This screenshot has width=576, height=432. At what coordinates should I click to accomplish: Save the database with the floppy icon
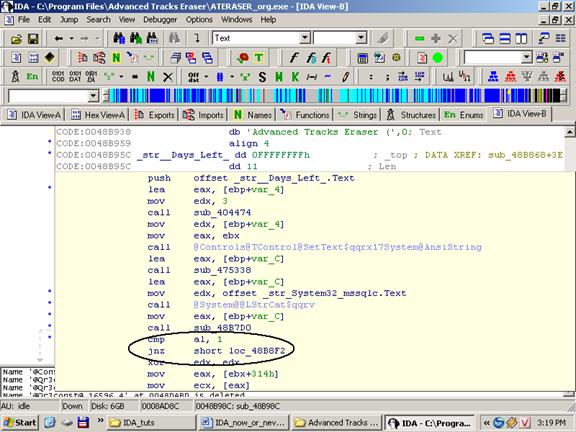[33, 39]
